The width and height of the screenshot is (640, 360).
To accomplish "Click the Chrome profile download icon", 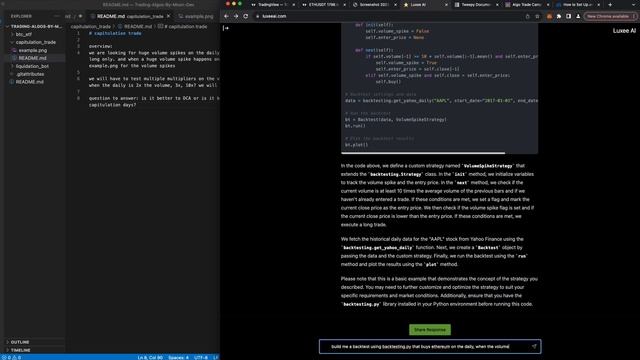I will click(x=578, y=16).
